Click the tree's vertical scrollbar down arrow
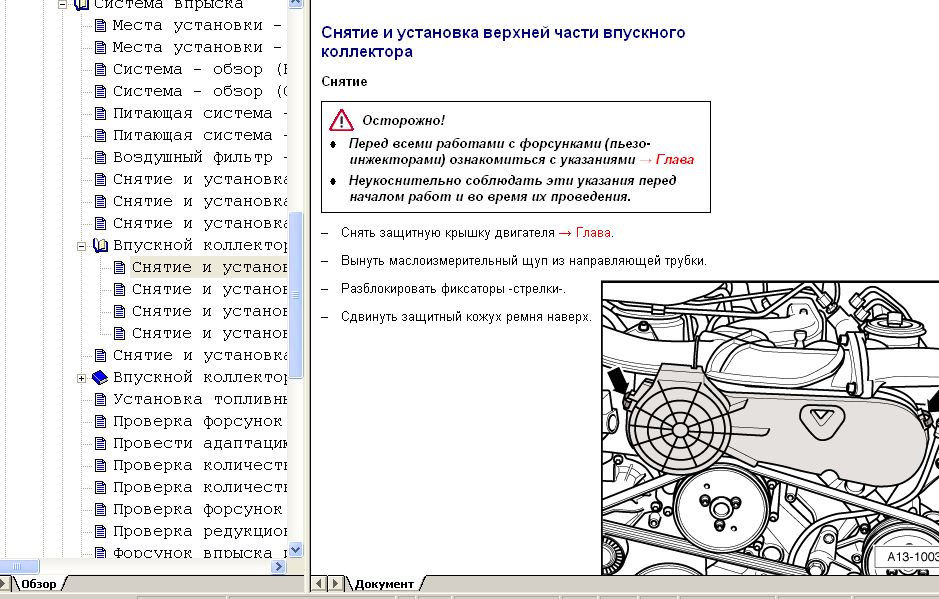This screenshot has width=939, height=599. 295,550
